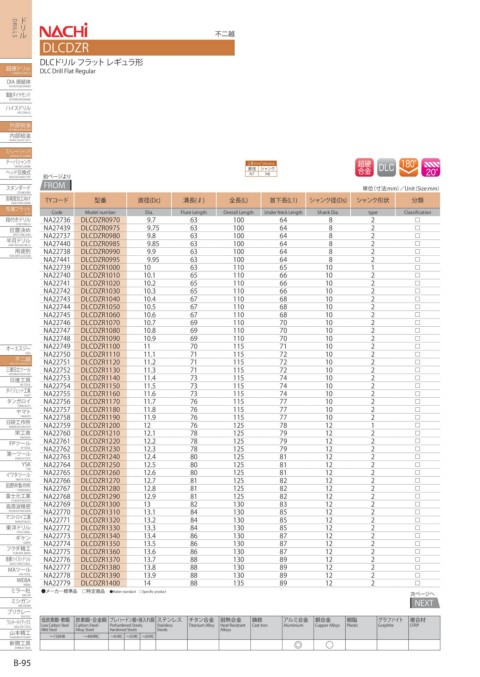480x677 pixels.
Task: Open the FPツール maker tab
Action: pos(16,444)
